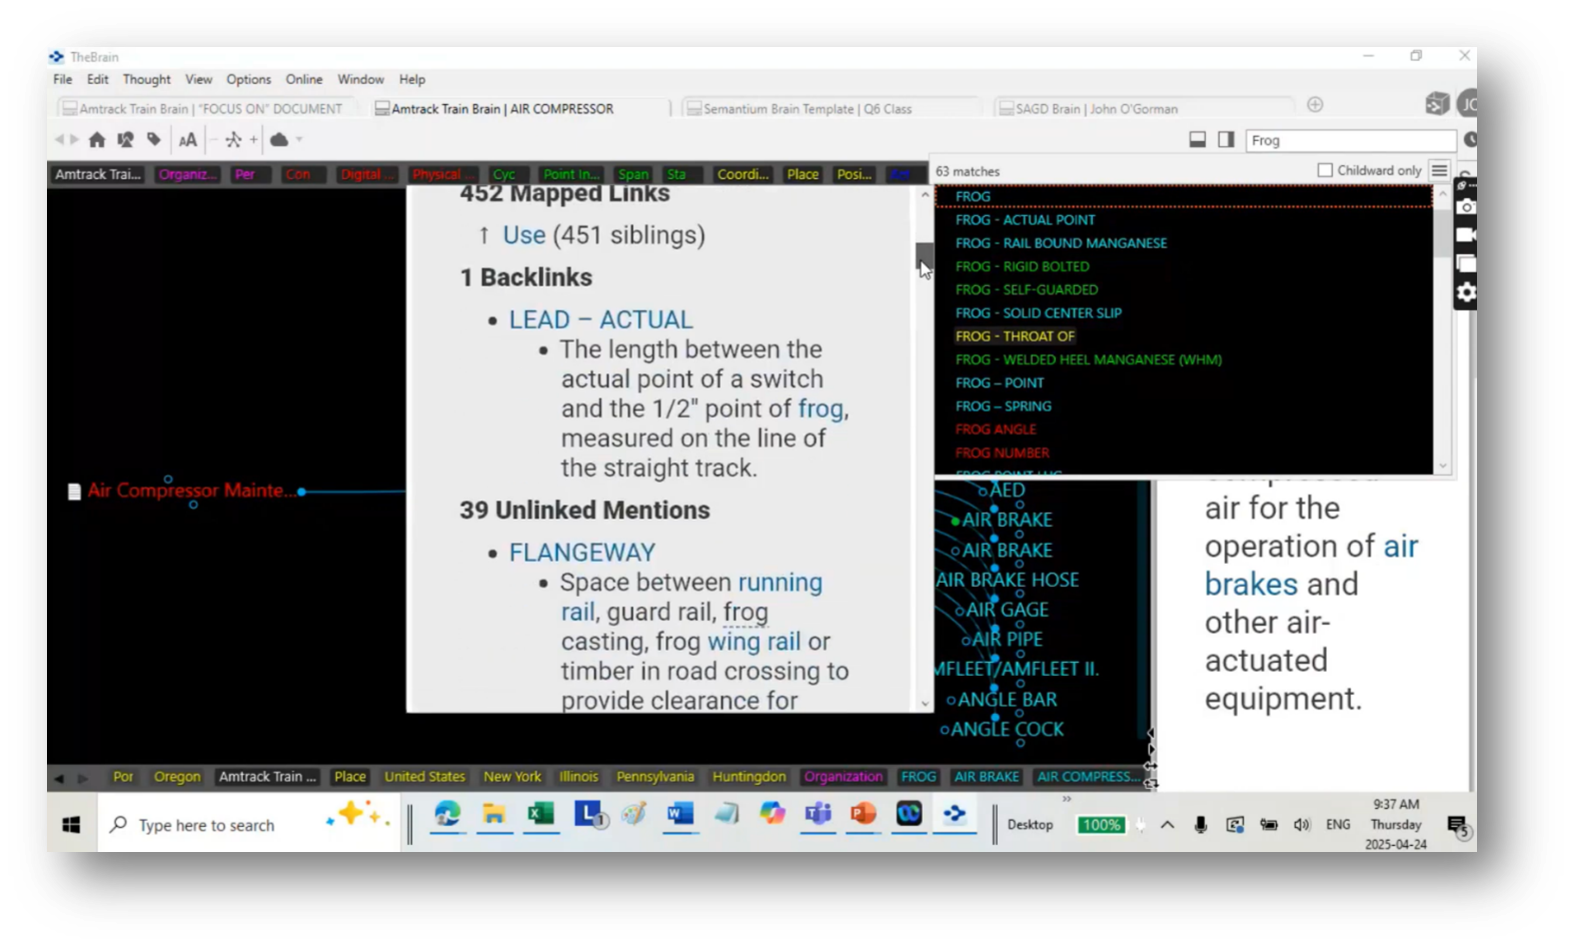Viewport: 1572px width, 947px height.
Task: Select FROG - RAIL BOUND MANGANESE result
Action: click(1061, 243)
